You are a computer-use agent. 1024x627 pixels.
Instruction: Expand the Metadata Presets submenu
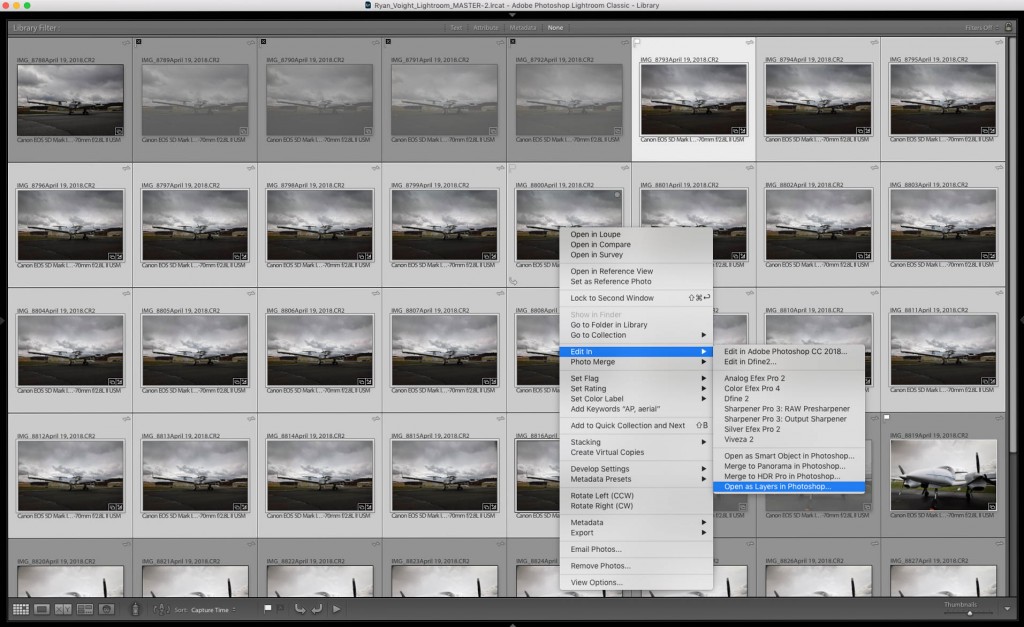tap(636, 479)
